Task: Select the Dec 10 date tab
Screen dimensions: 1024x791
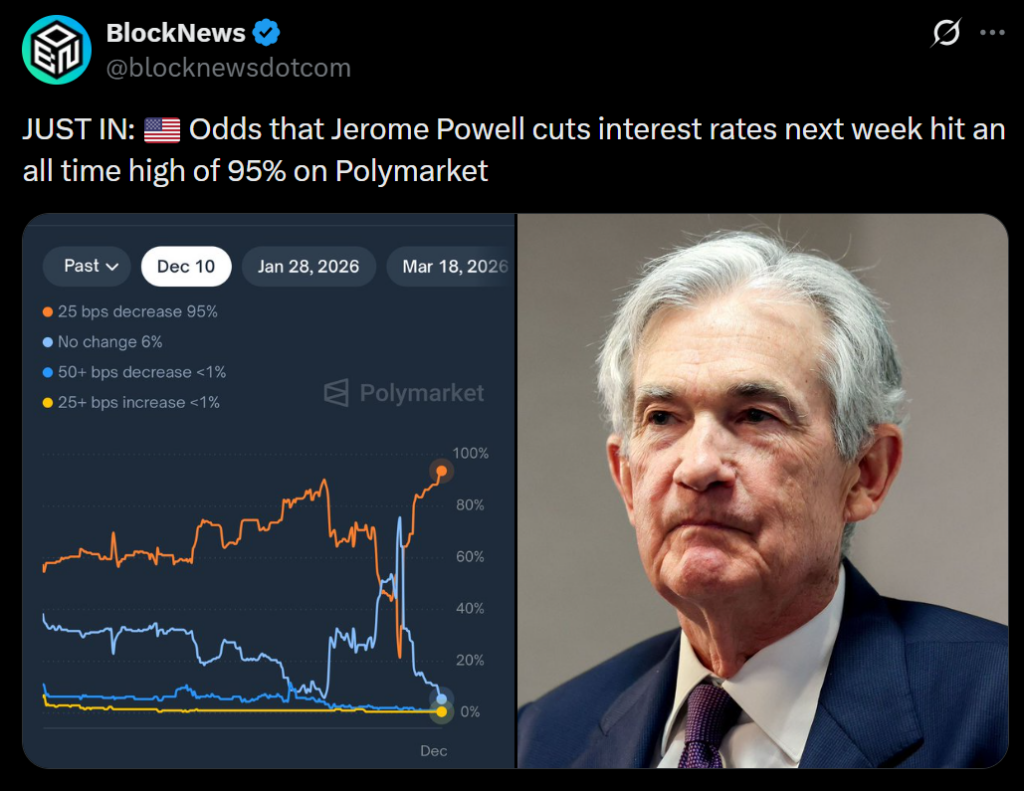Action: coord(186,267)
